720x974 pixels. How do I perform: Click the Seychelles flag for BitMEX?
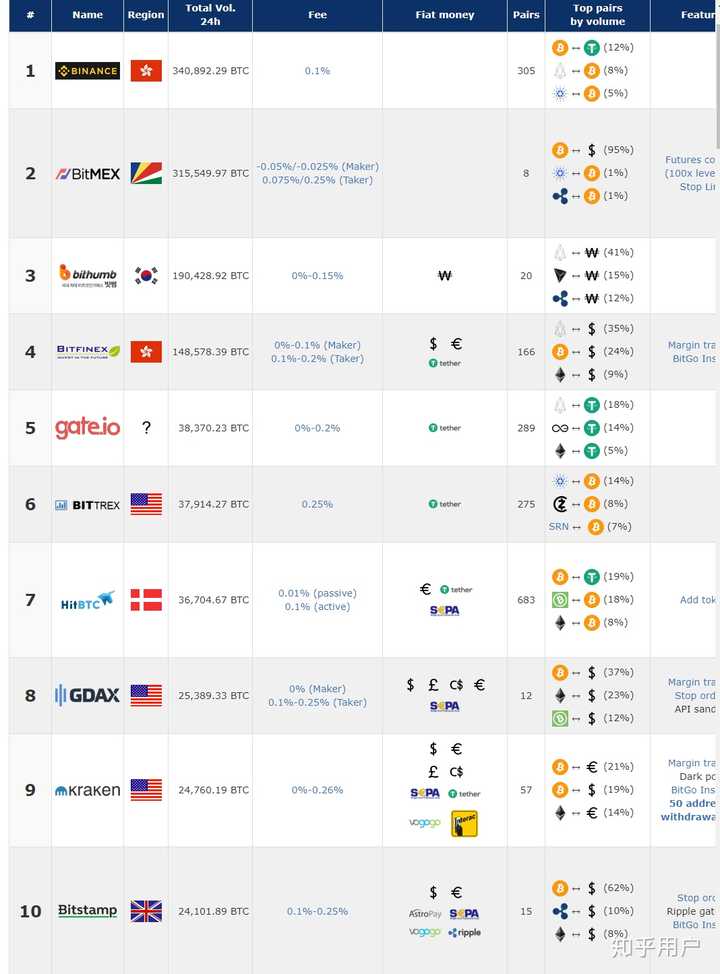coord(146,173)
